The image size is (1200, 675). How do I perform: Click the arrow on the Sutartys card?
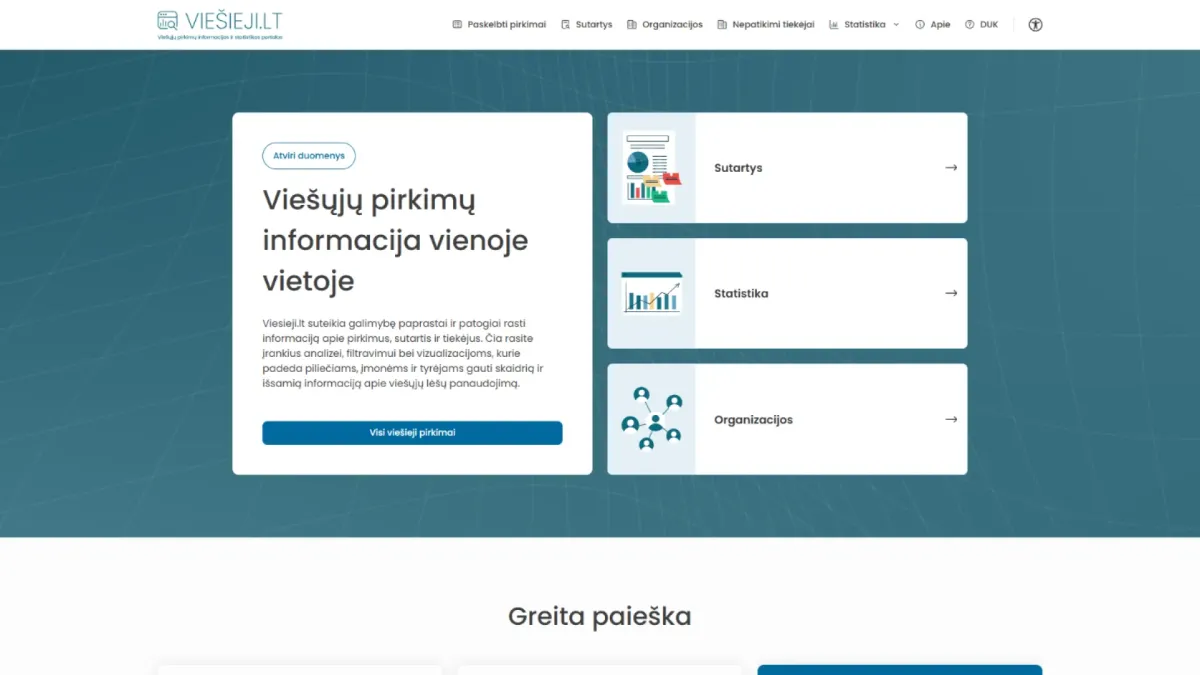[x=951, y=168]
